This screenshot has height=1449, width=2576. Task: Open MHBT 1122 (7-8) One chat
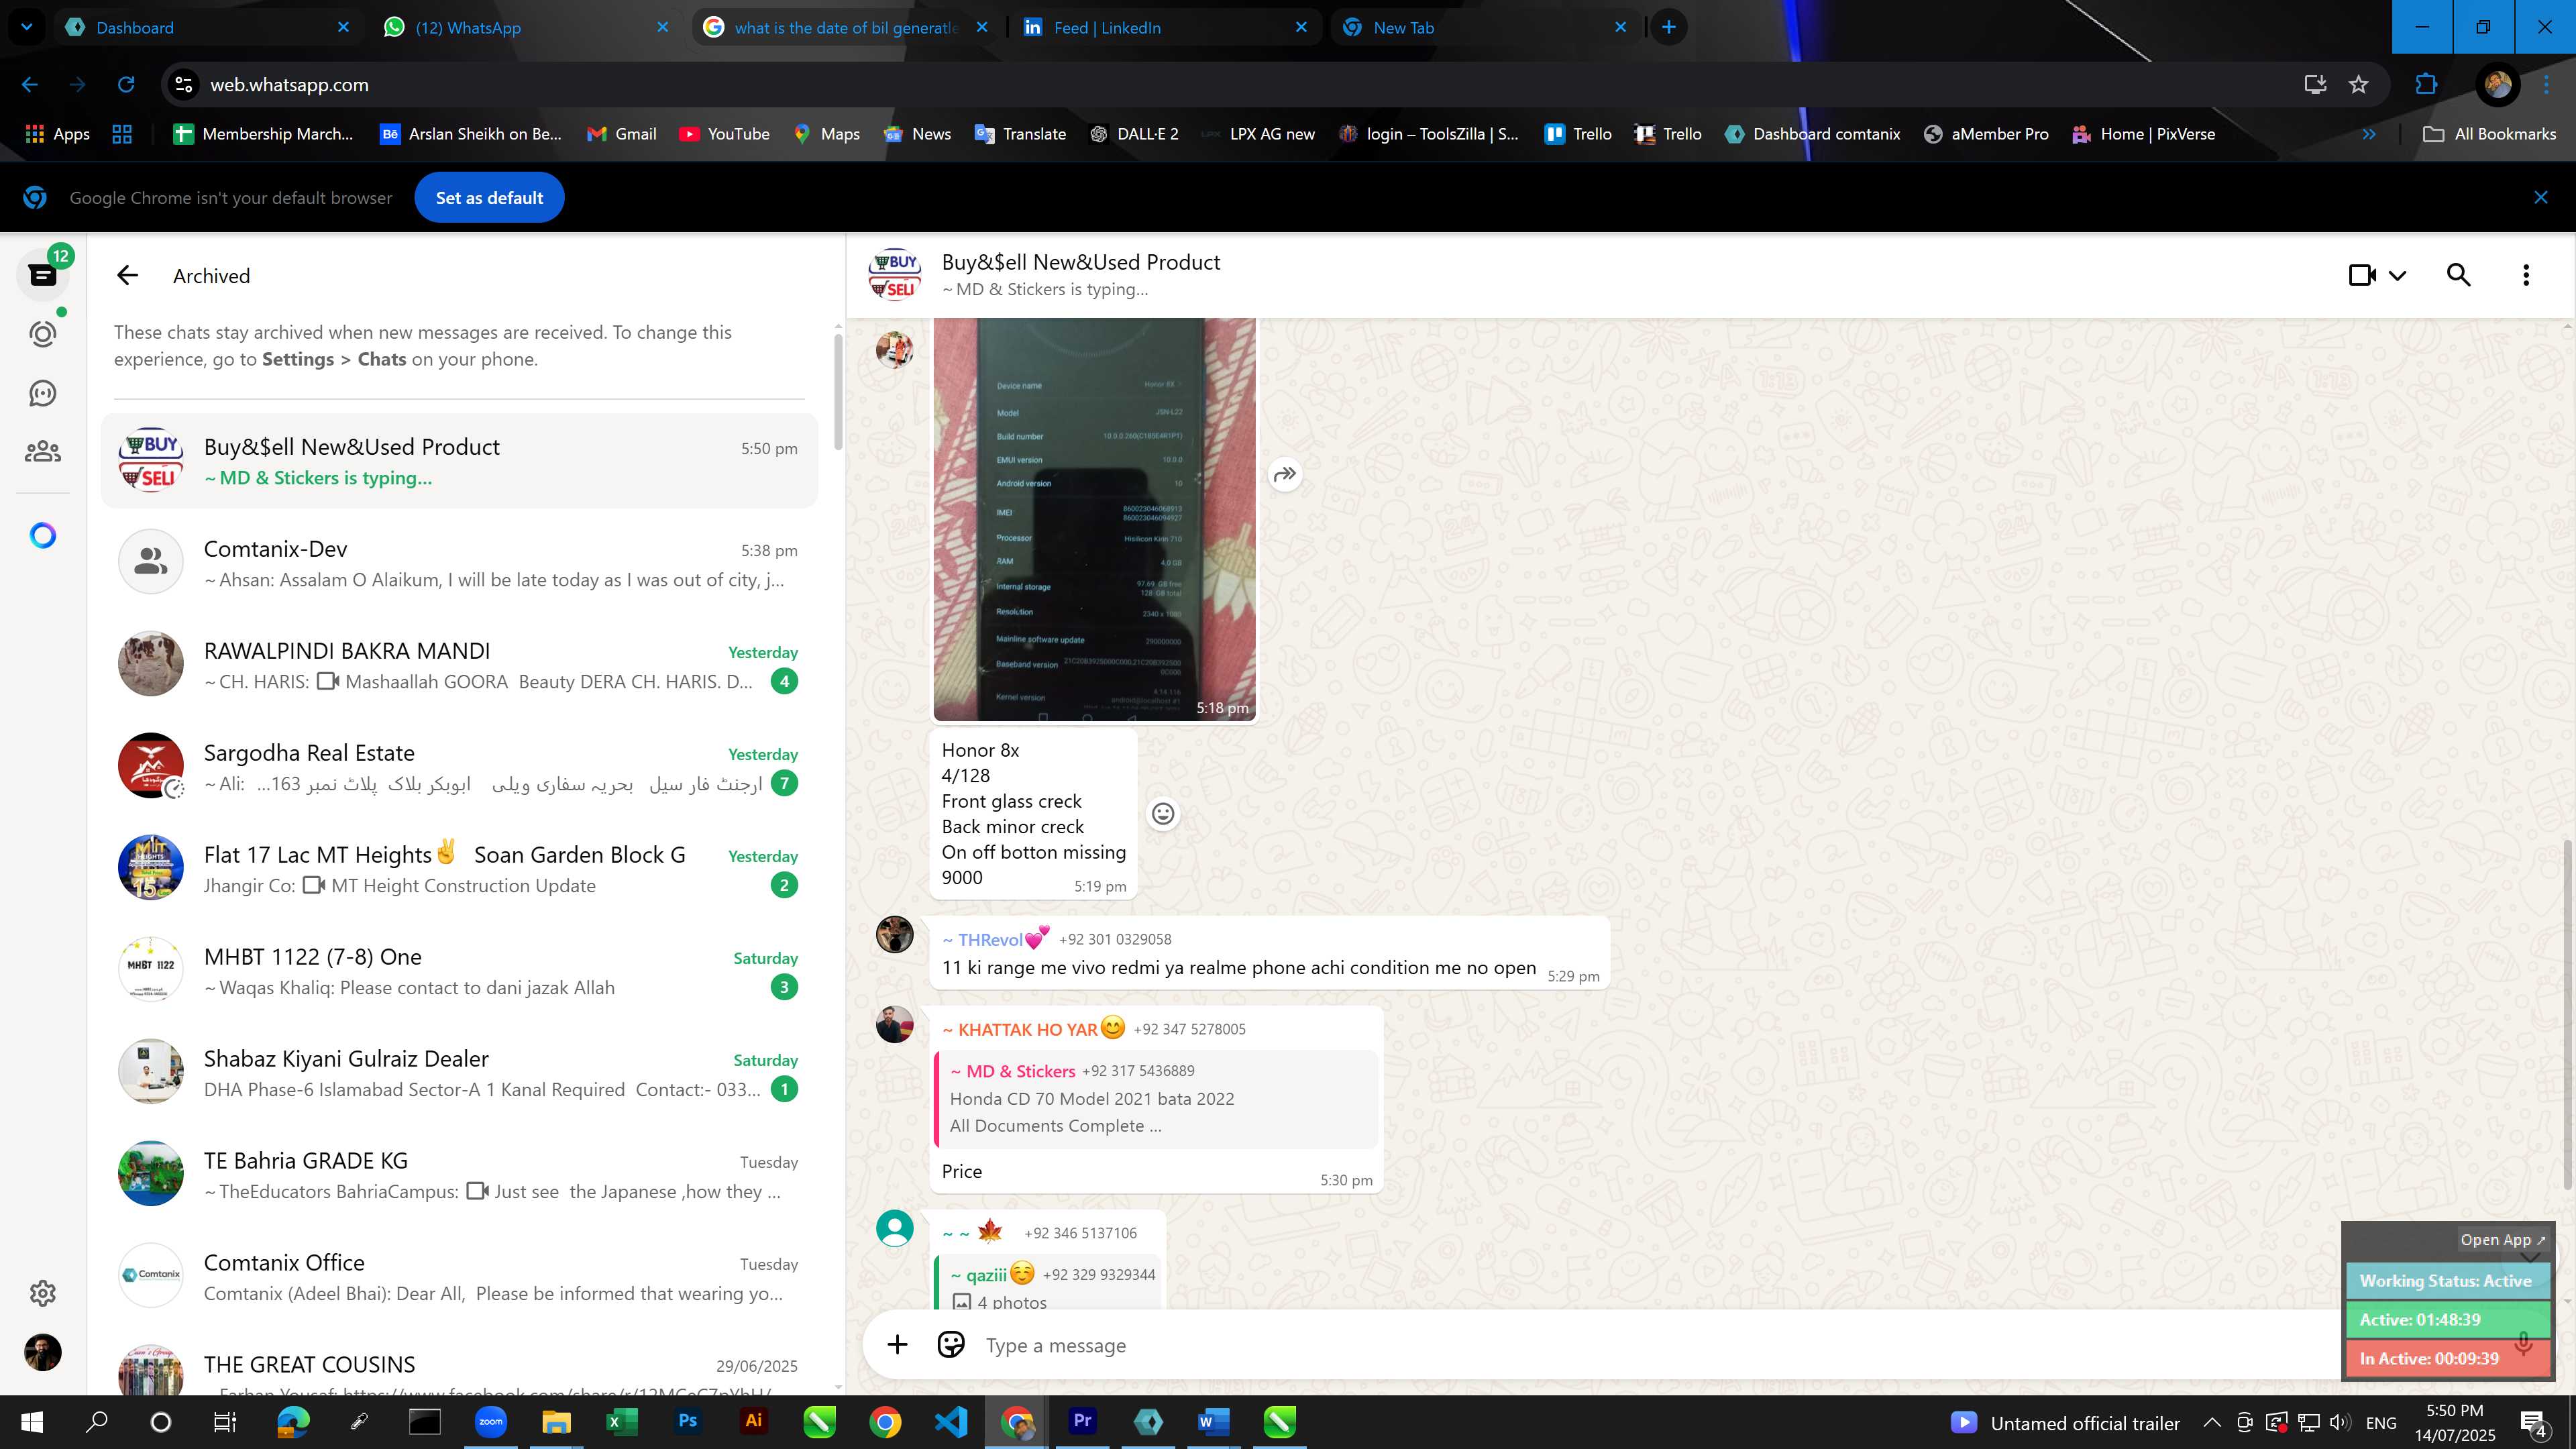(x=459, y=971)
